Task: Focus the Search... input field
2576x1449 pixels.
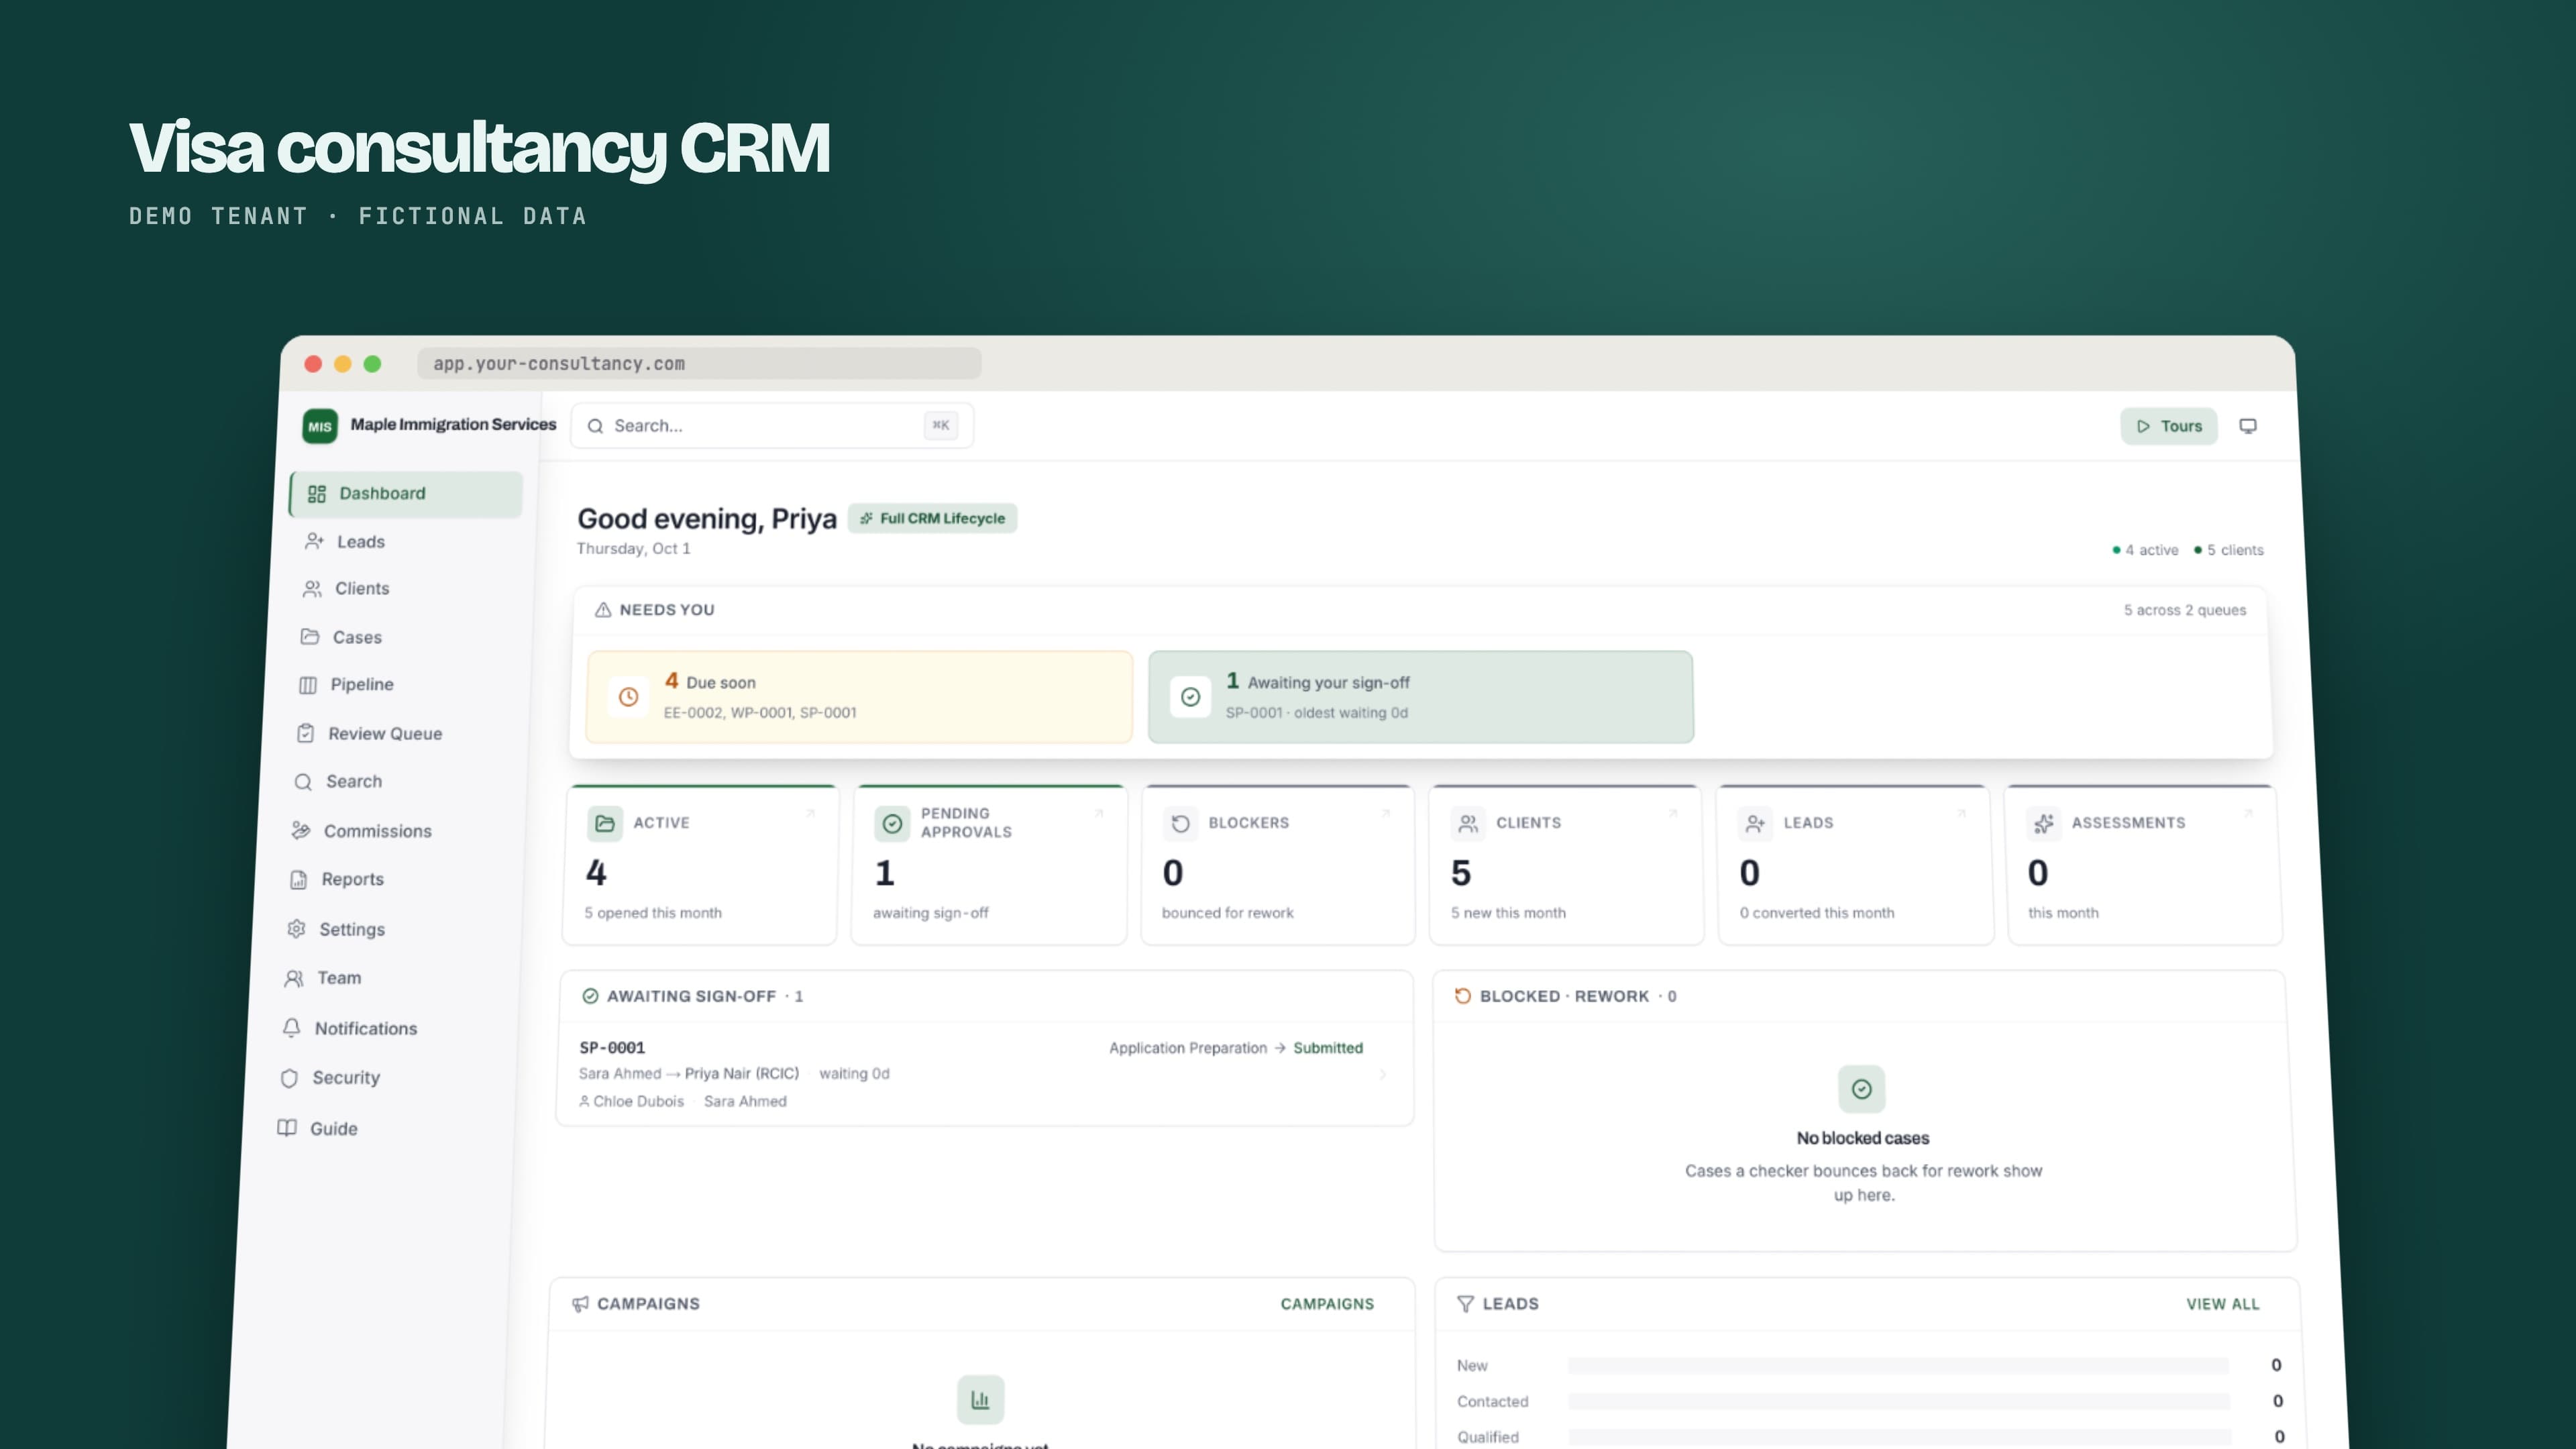Action: coord(771,426)
